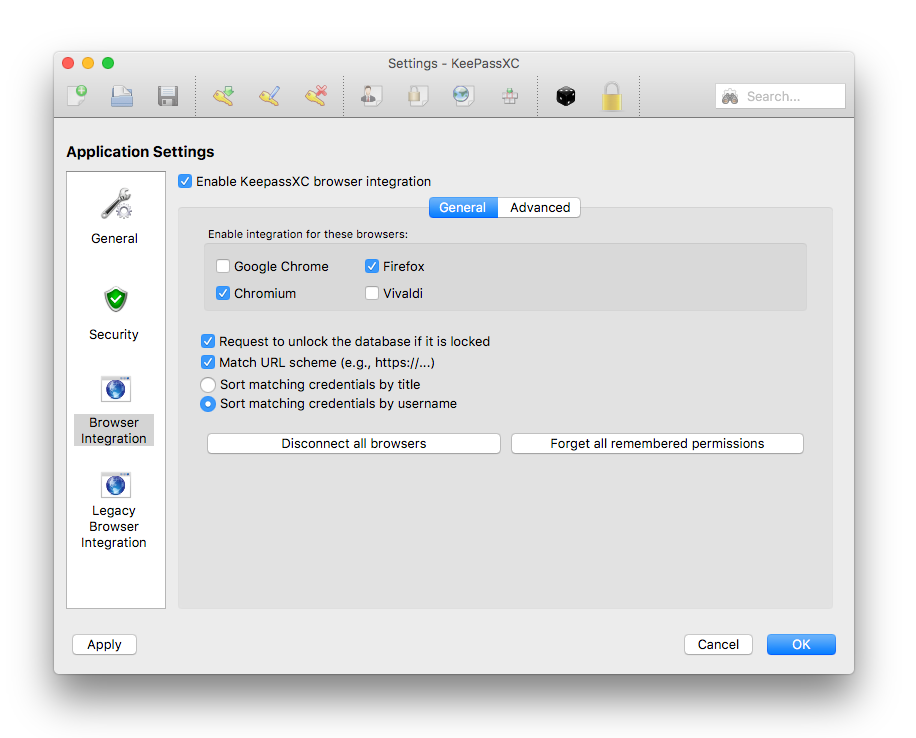Screen dimensions: 916x738
Task: Disable Firefox integration
Action: 373,266
